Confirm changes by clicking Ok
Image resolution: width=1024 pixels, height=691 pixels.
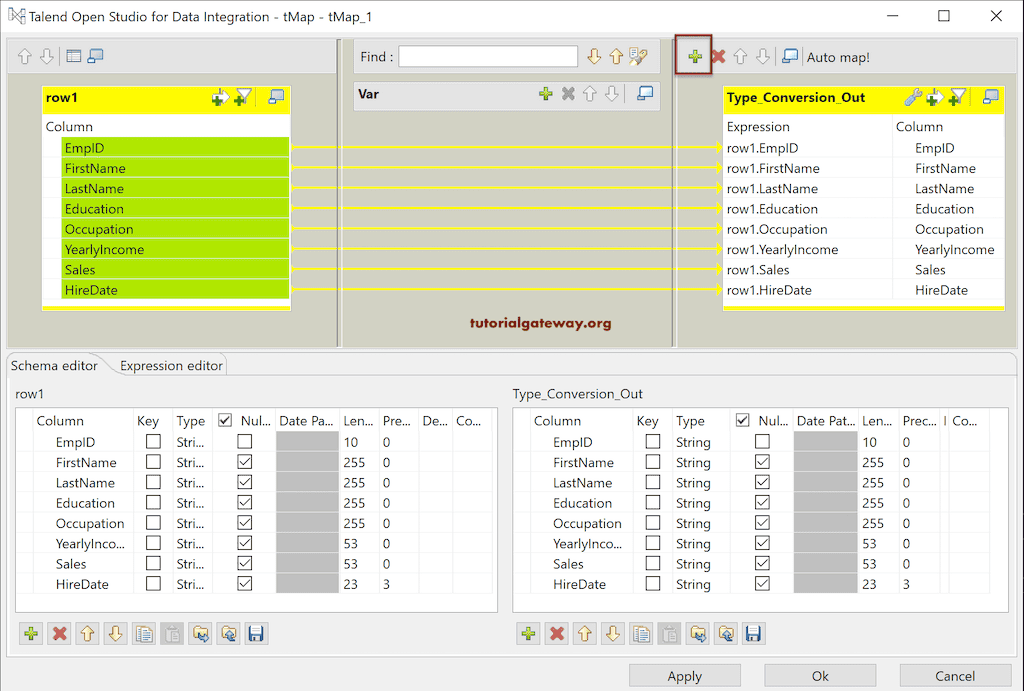[x=819, y=675]
